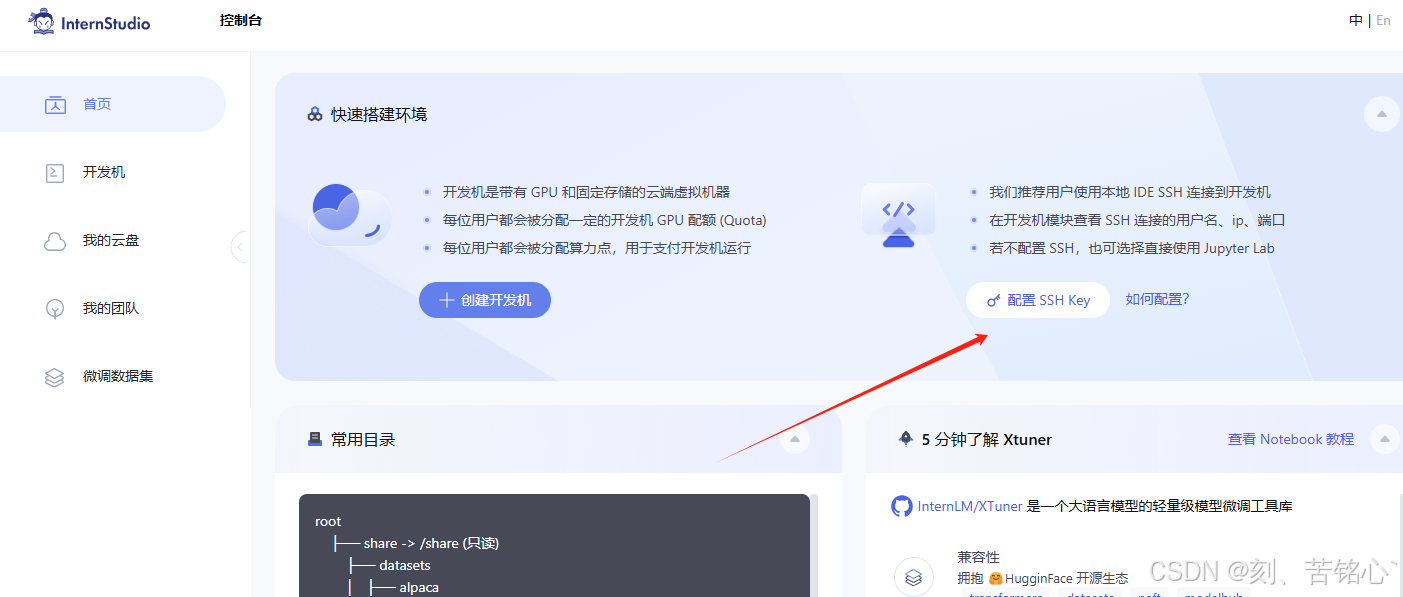Open the 如何配置? link

coord(1157,299)
